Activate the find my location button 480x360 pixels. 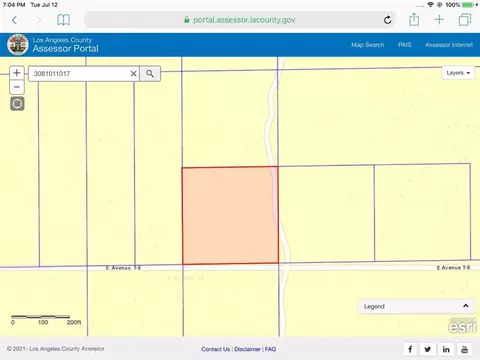coord(17,104)
